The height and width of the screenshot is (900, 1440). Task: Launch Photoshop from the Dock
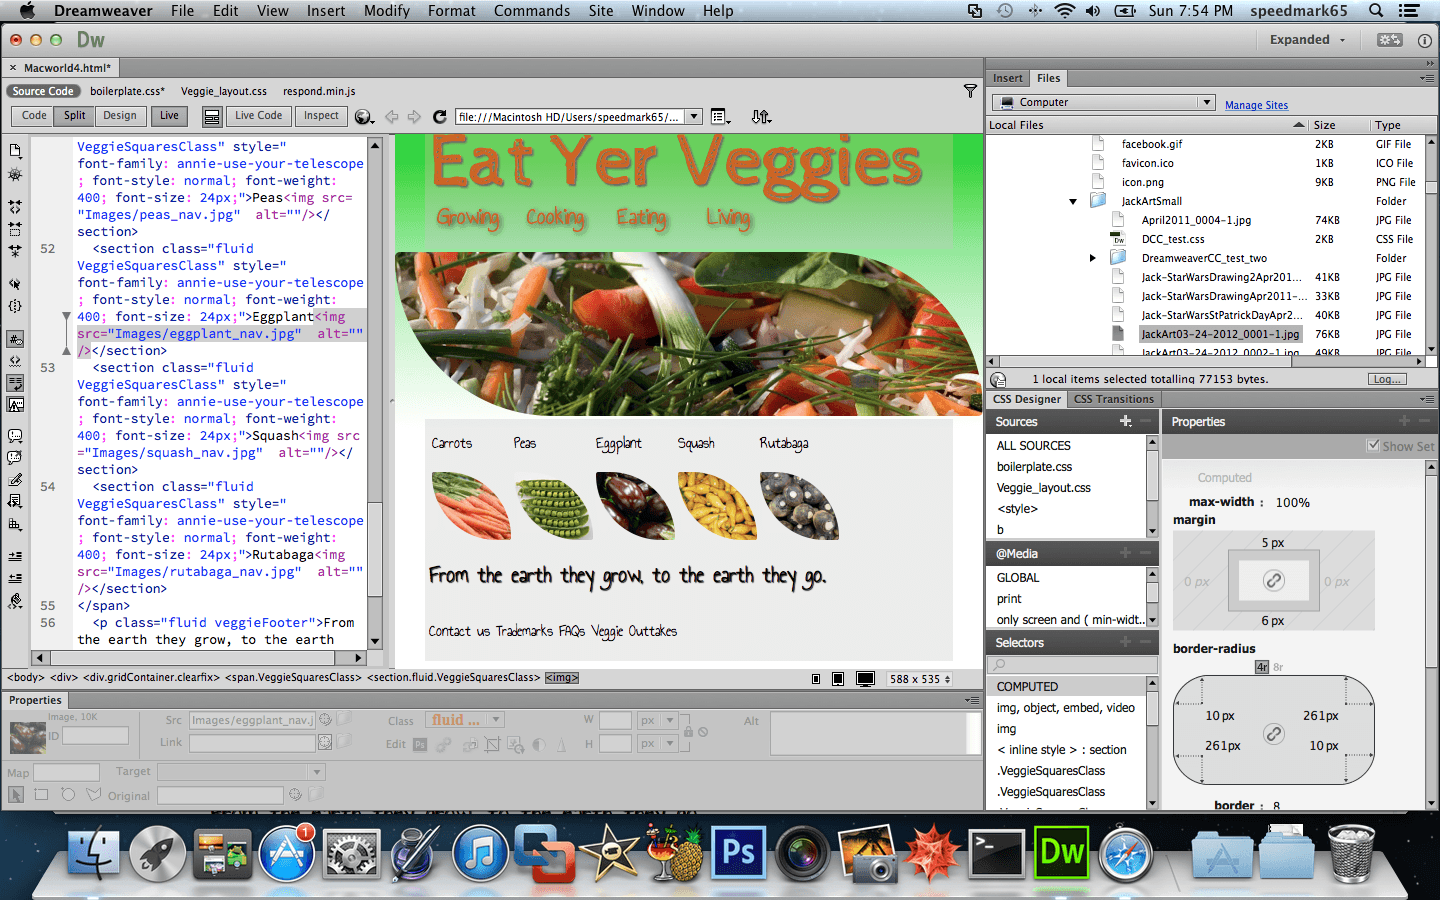[738, 852]
